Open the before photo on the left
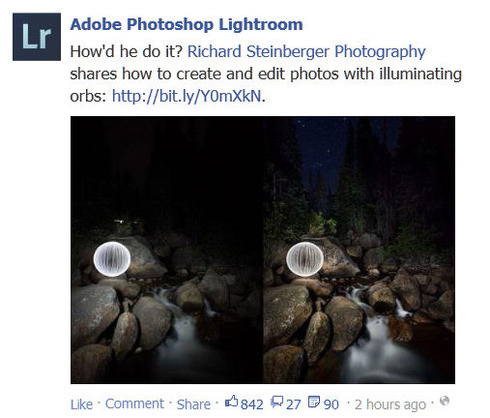The image size is (490, 418). [x=167, y=250]
